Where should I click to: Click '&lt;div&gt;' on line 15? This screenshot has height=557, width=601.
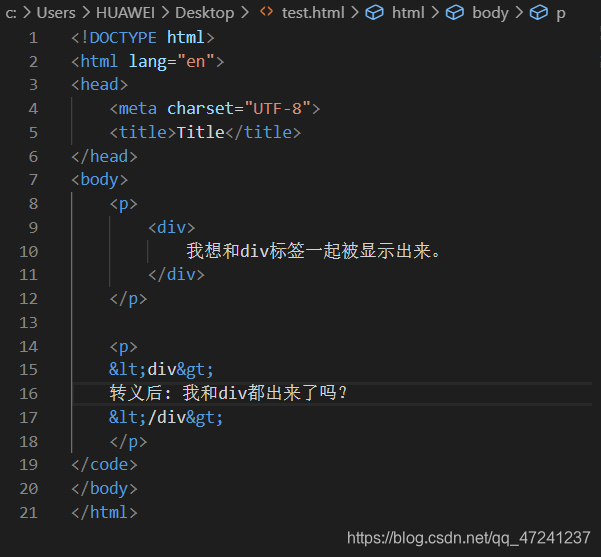pos(161,370)
